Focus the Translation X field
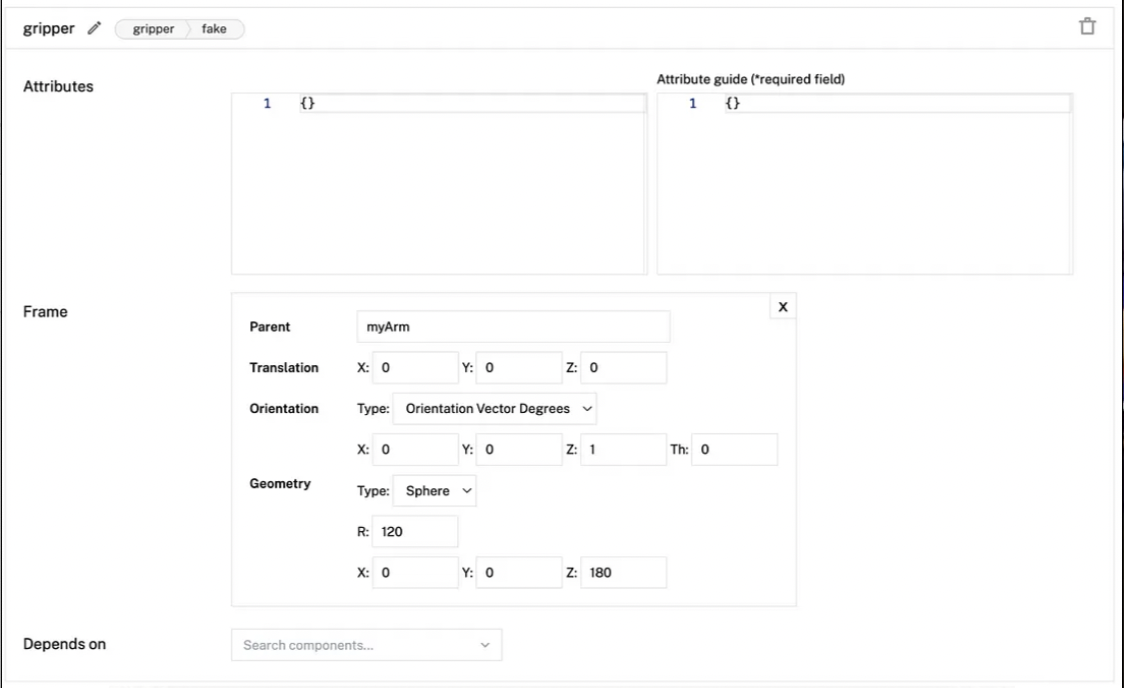The width and height of the screenshot is (1124, 688). click(415, 368)
